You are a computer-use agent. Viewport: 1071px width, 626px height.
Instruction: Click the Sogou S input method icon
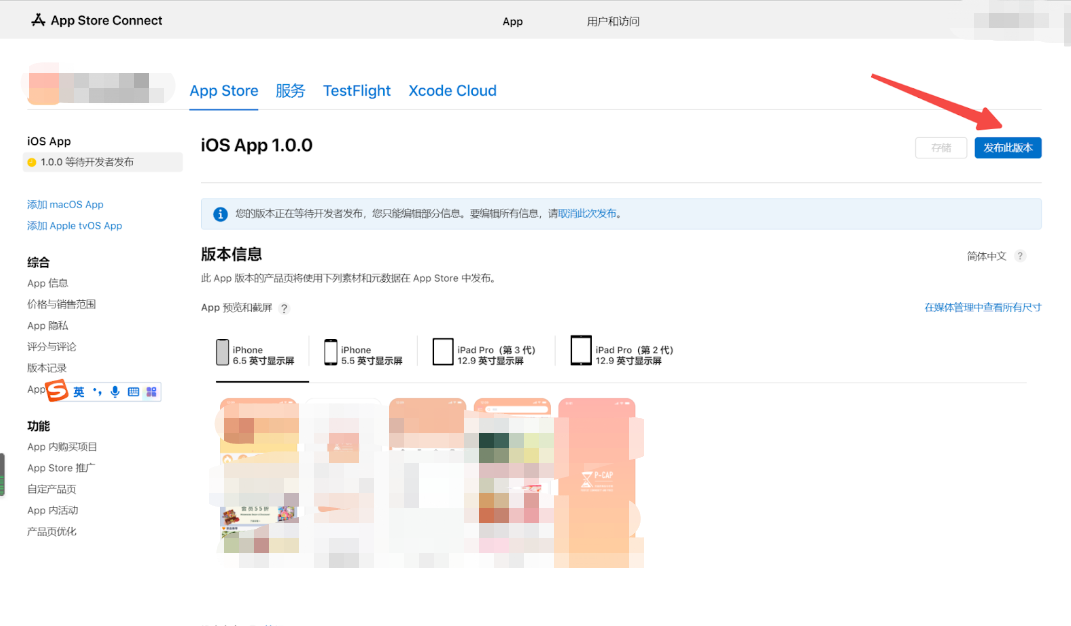[57, 390]
